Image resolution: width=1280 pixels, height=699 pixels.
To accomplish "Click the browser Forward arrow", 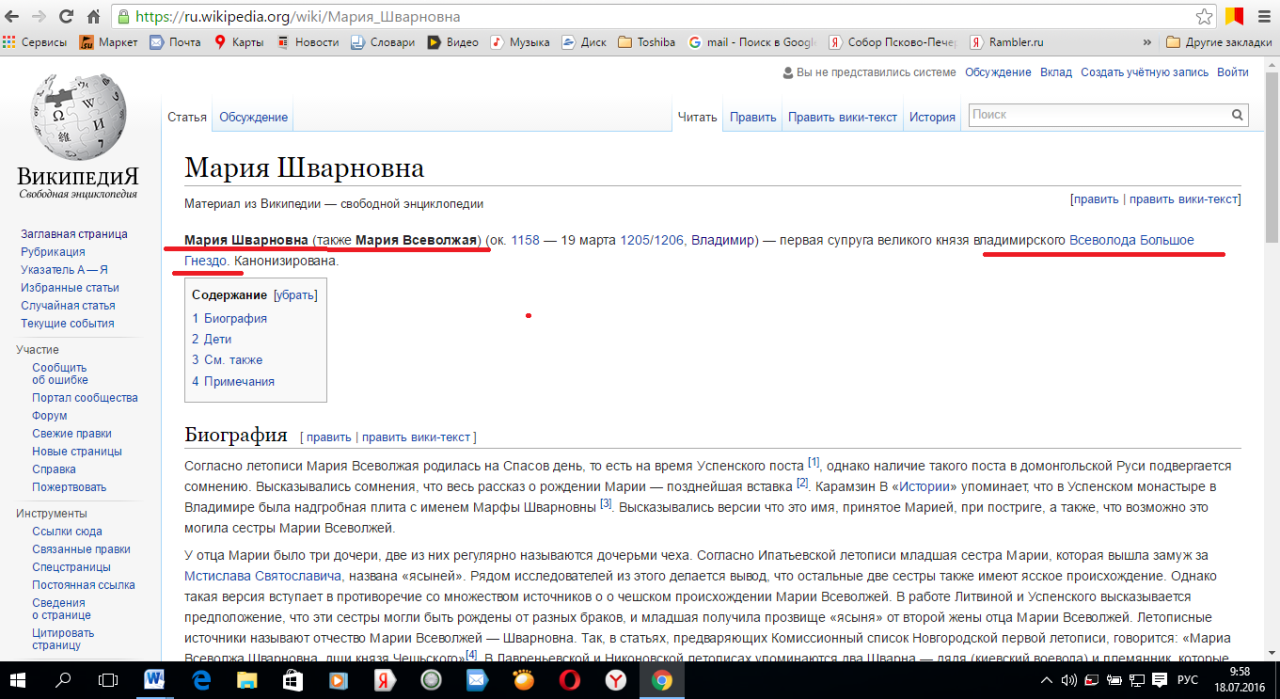I will click(x=39, y=17).
